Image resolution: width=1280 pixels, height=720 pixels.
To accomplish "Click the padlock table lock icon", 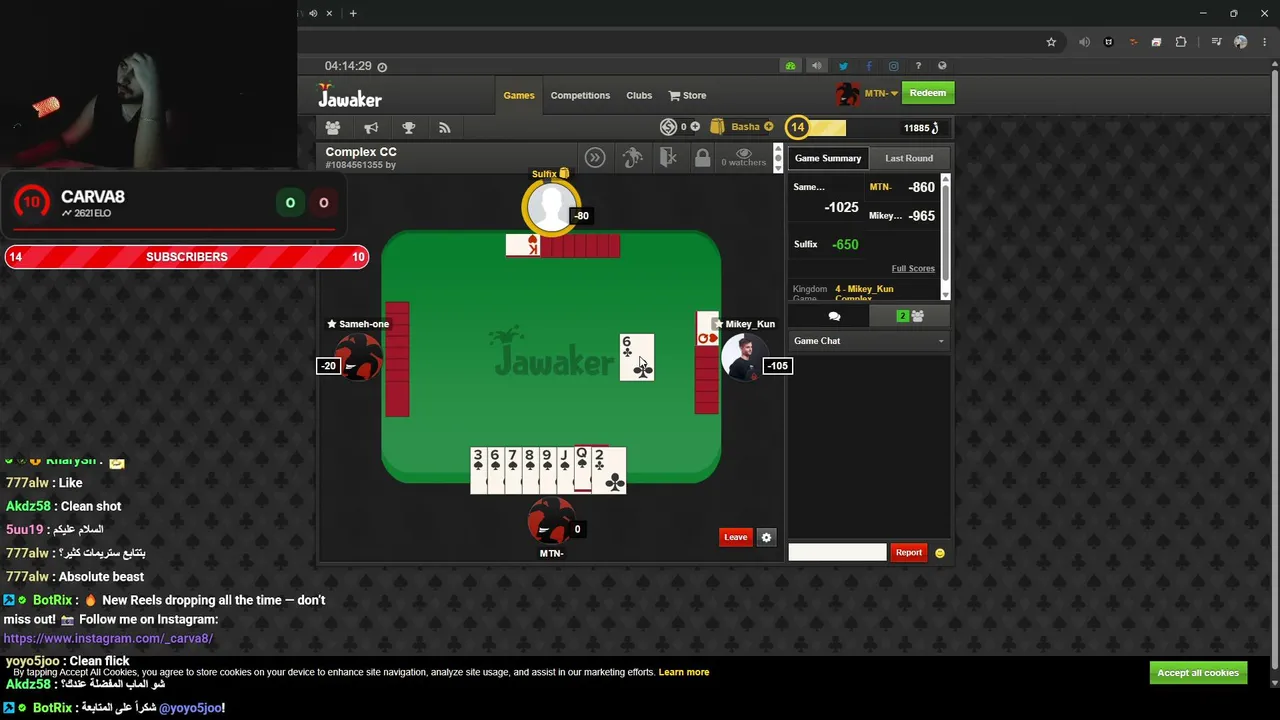I will [702, 158].
